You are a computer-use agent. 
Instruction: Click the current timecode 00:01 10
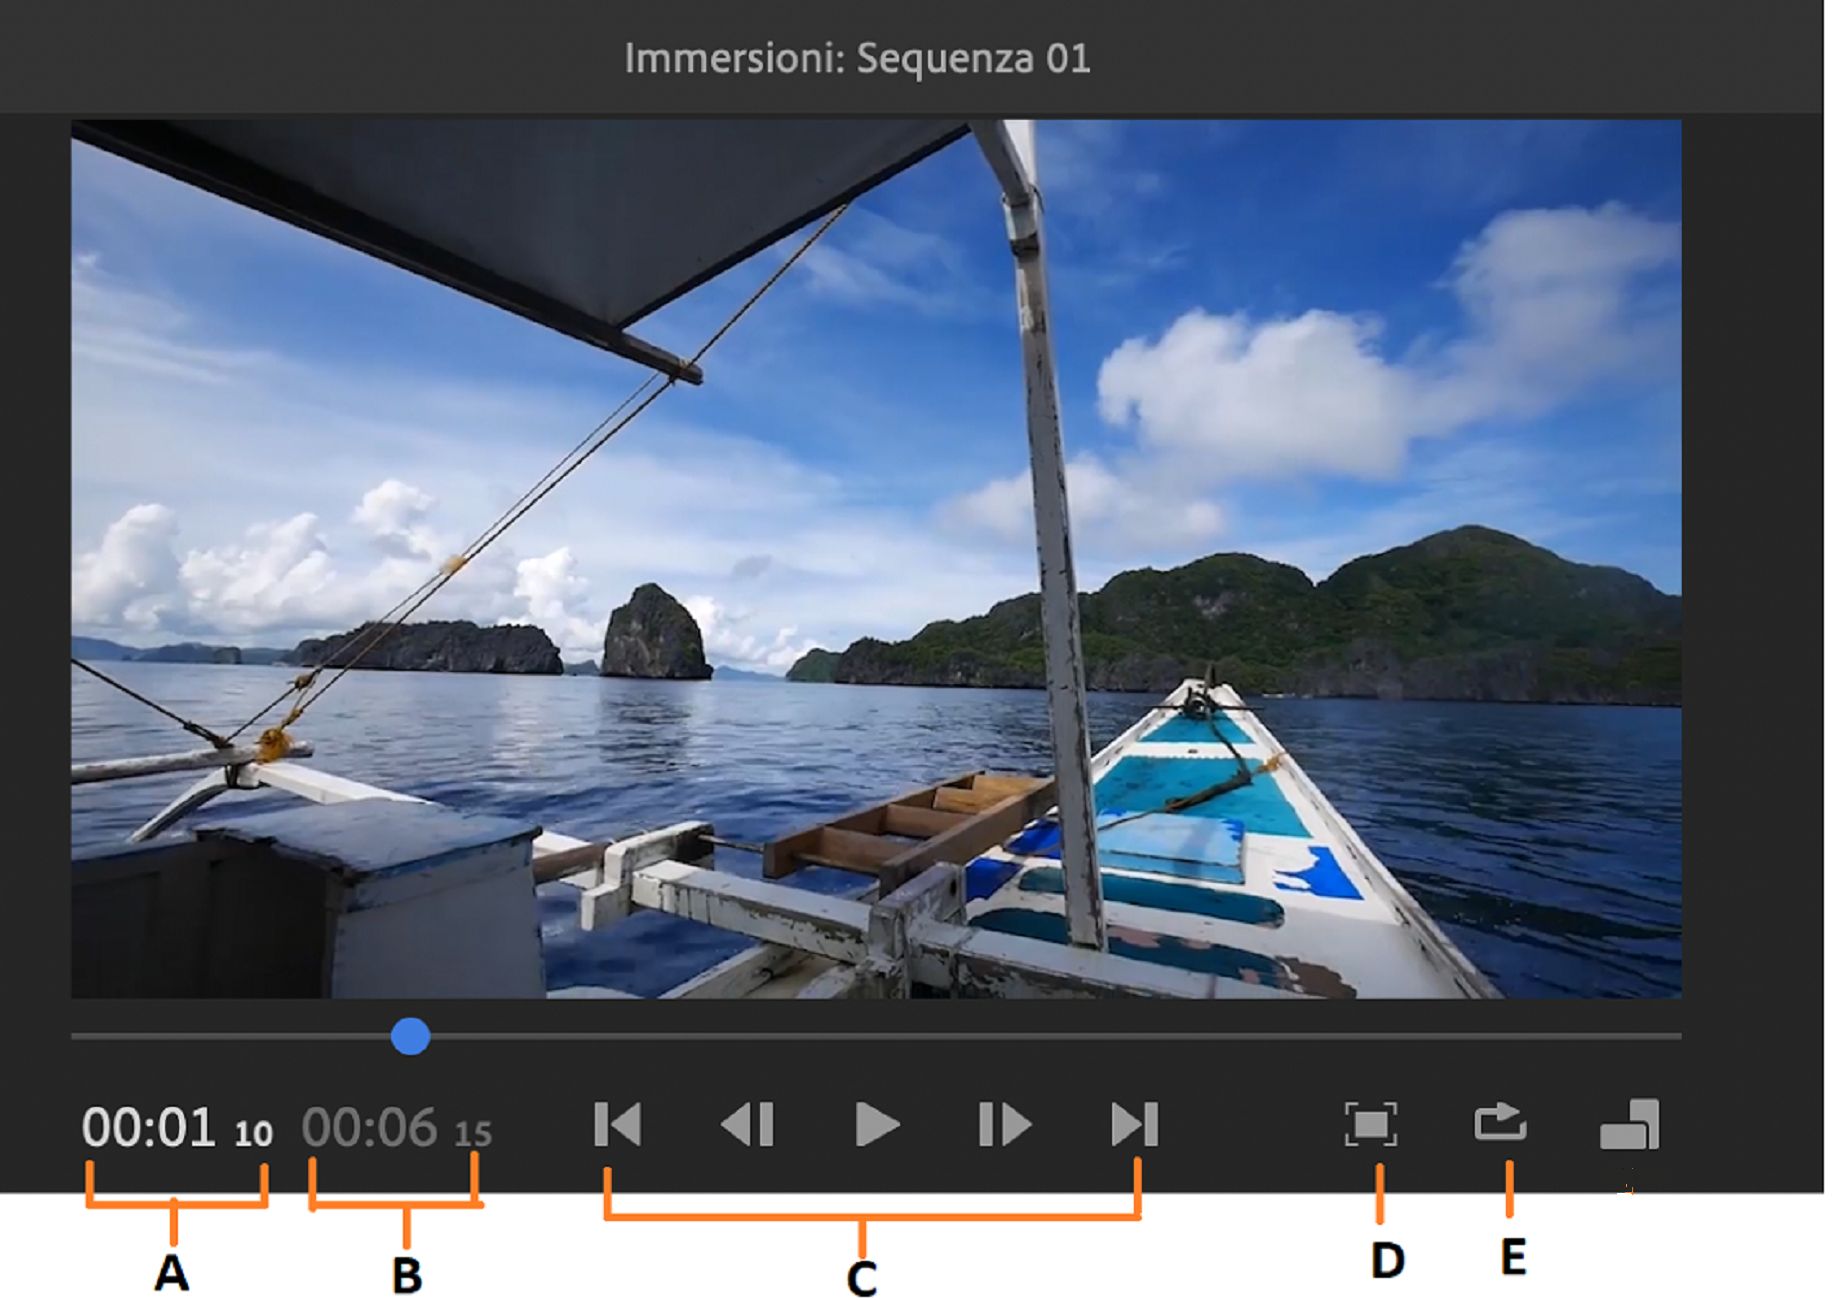177,1128
